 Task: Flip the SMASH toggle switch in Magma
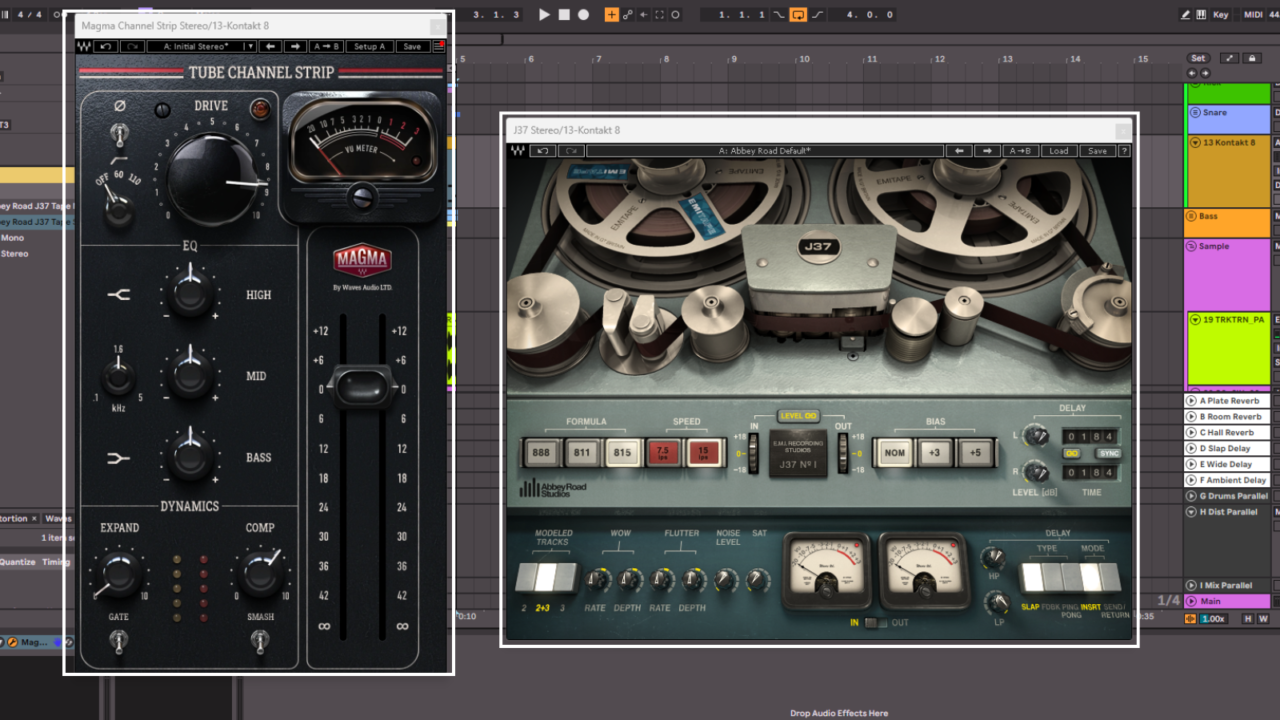click(260, 641)
